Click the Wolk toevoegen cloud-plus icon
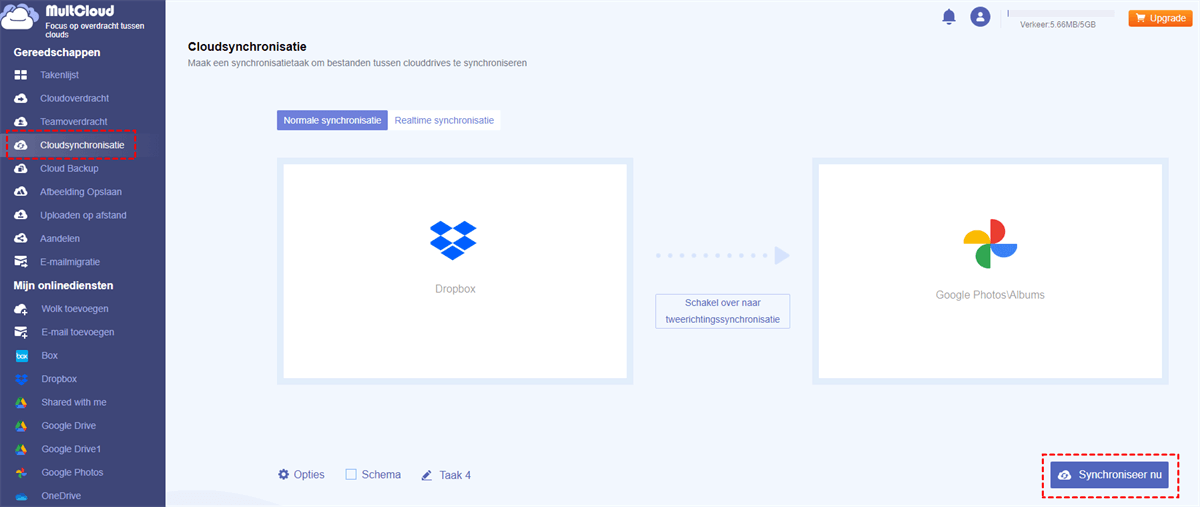 point(21,309)
